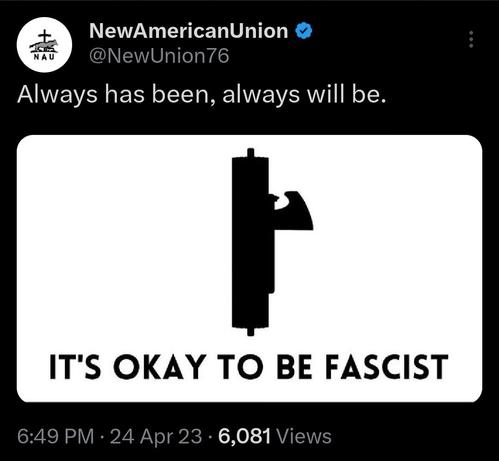The image size is (499, 461).
Task: Click the words 'always will be.'
Action: pyautogui.click(x=304, y=95)
